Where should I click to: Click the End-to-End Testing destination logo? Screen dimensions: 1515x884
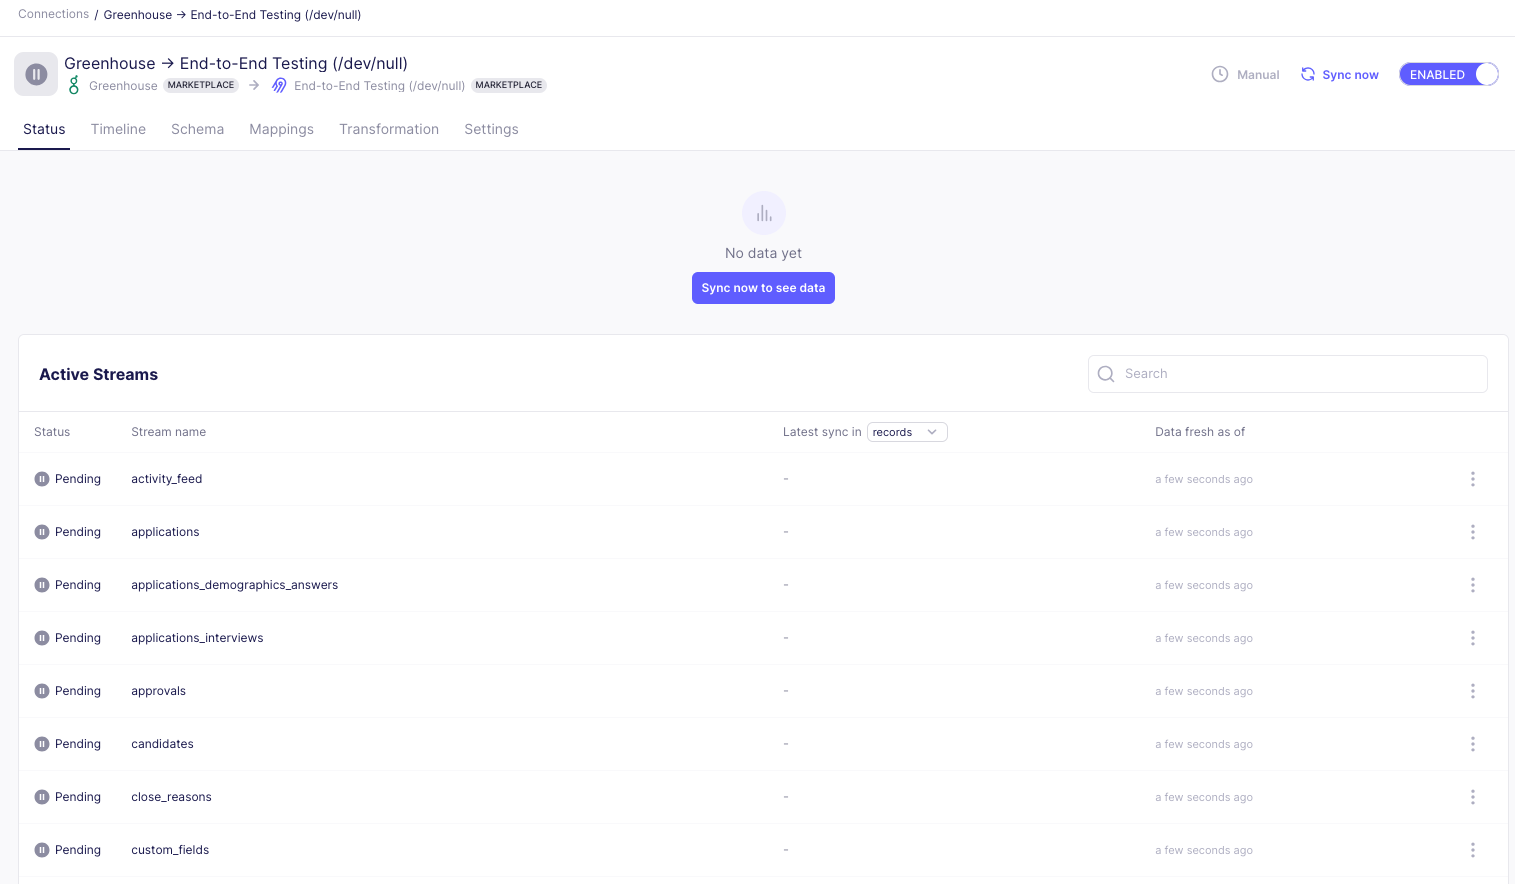(x=279, y=86)
